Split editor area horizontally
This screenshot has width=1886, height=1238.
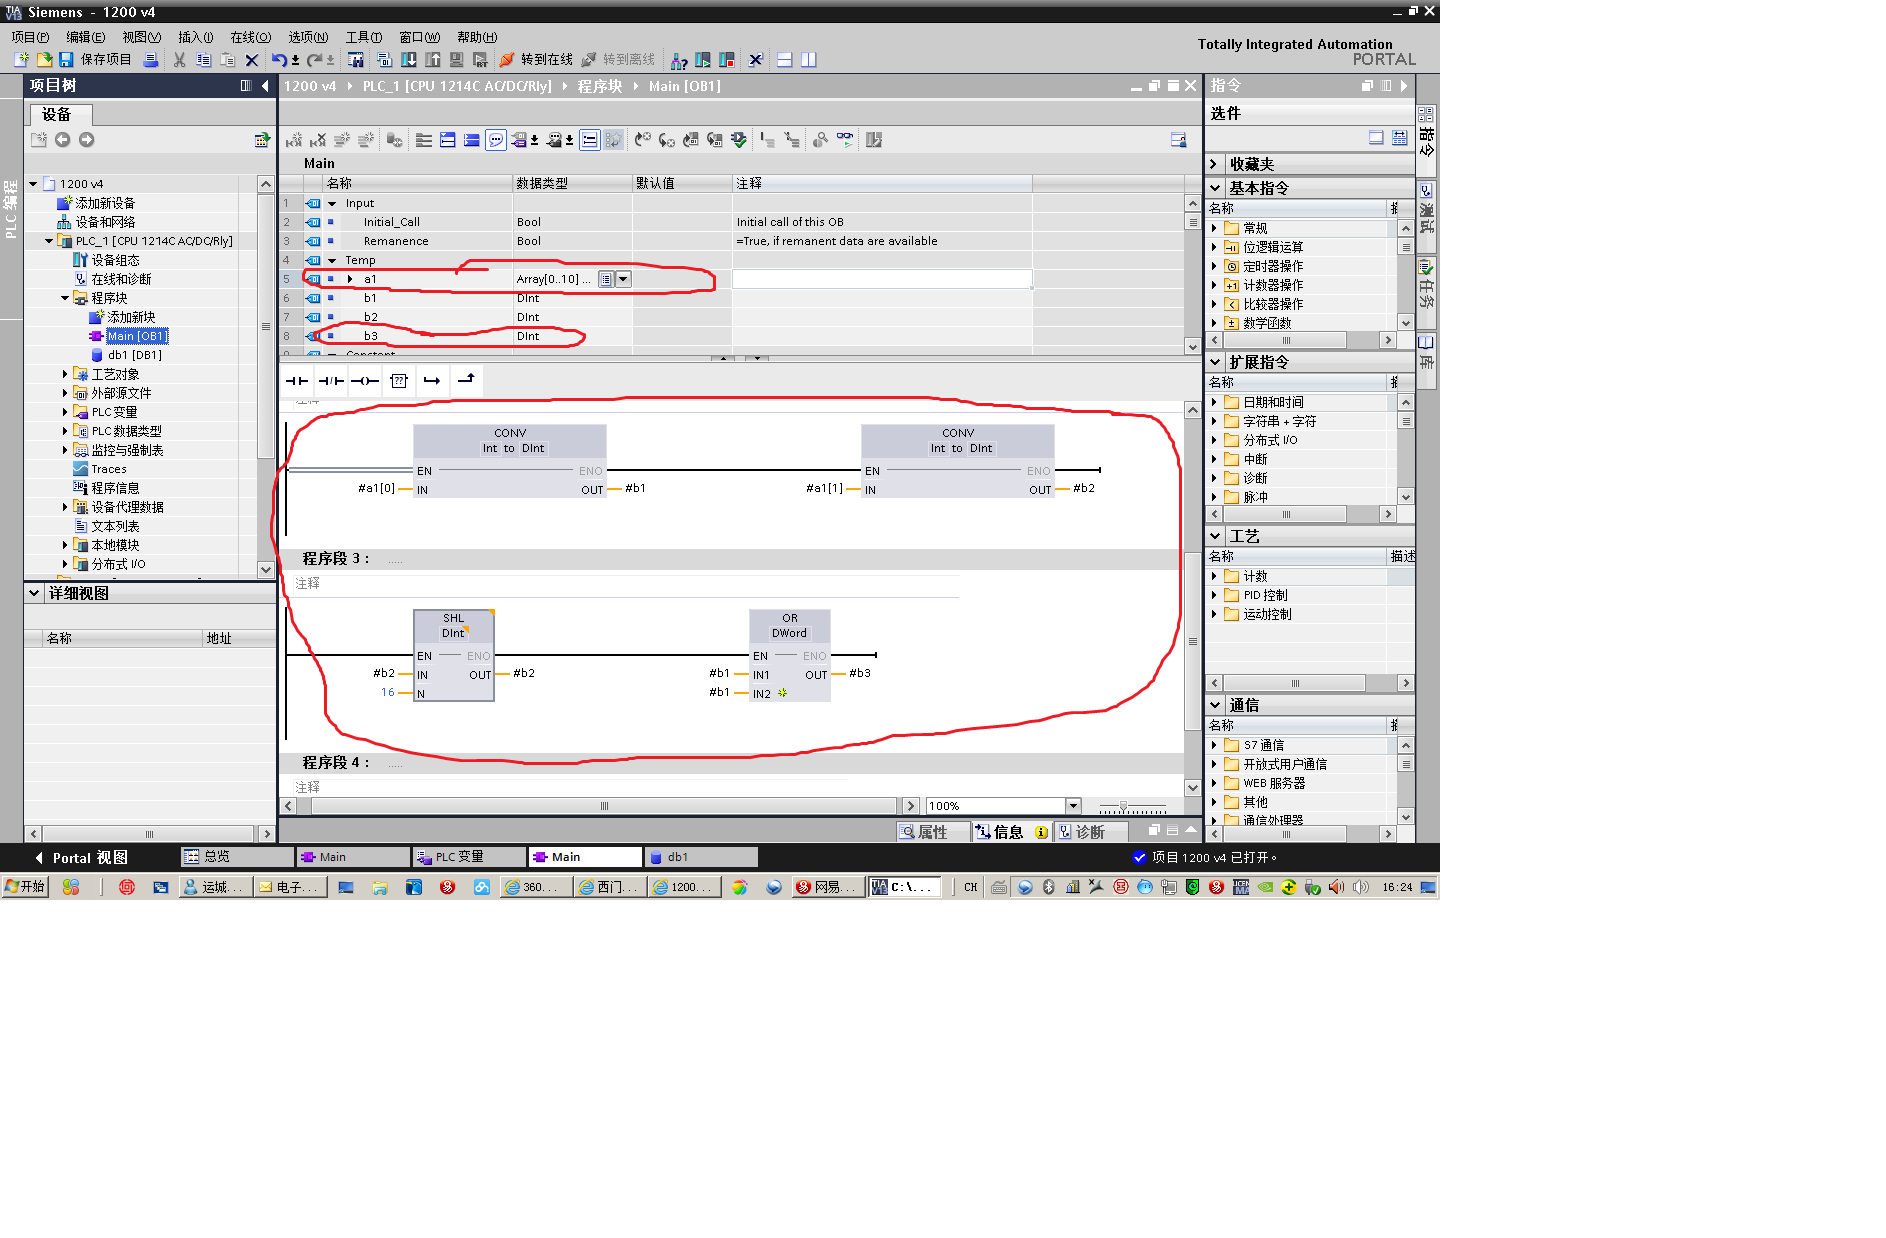785,60
